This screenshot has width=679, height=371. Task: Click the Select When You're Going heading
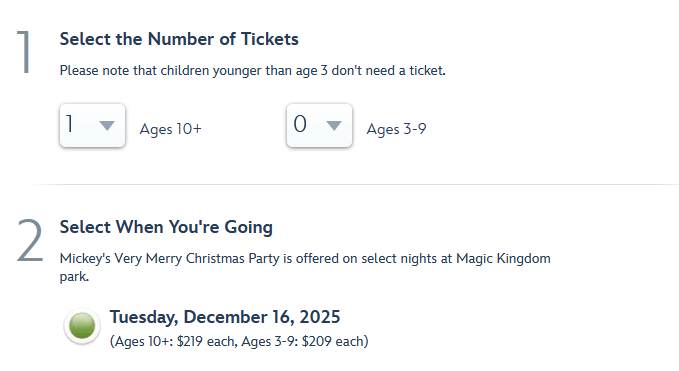[x=166, y=227]
